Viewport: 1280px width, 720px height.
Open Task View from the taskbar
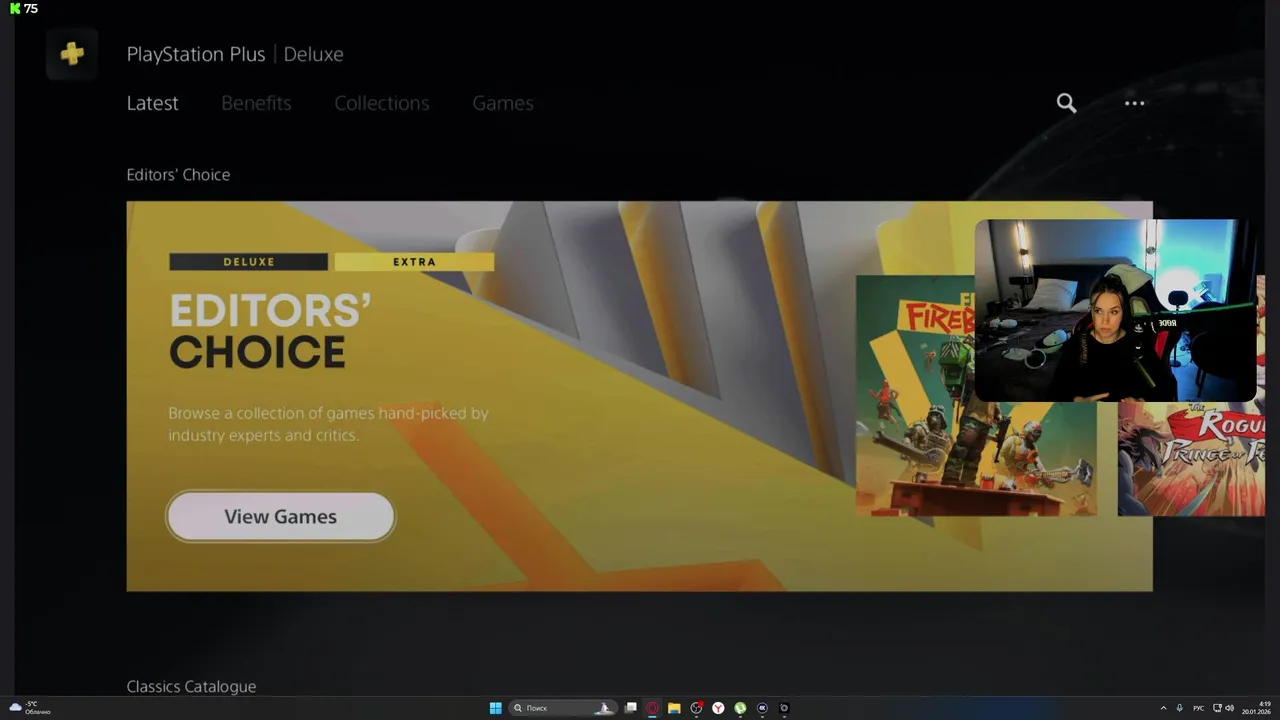[631, 708]
